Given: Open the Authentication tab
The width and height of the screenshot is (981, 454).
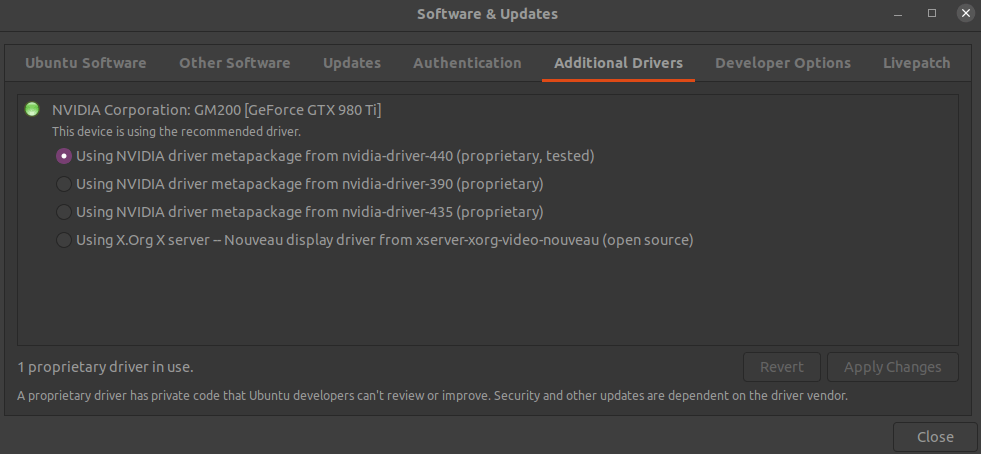Looking at the screenshot, I should 467,63.
